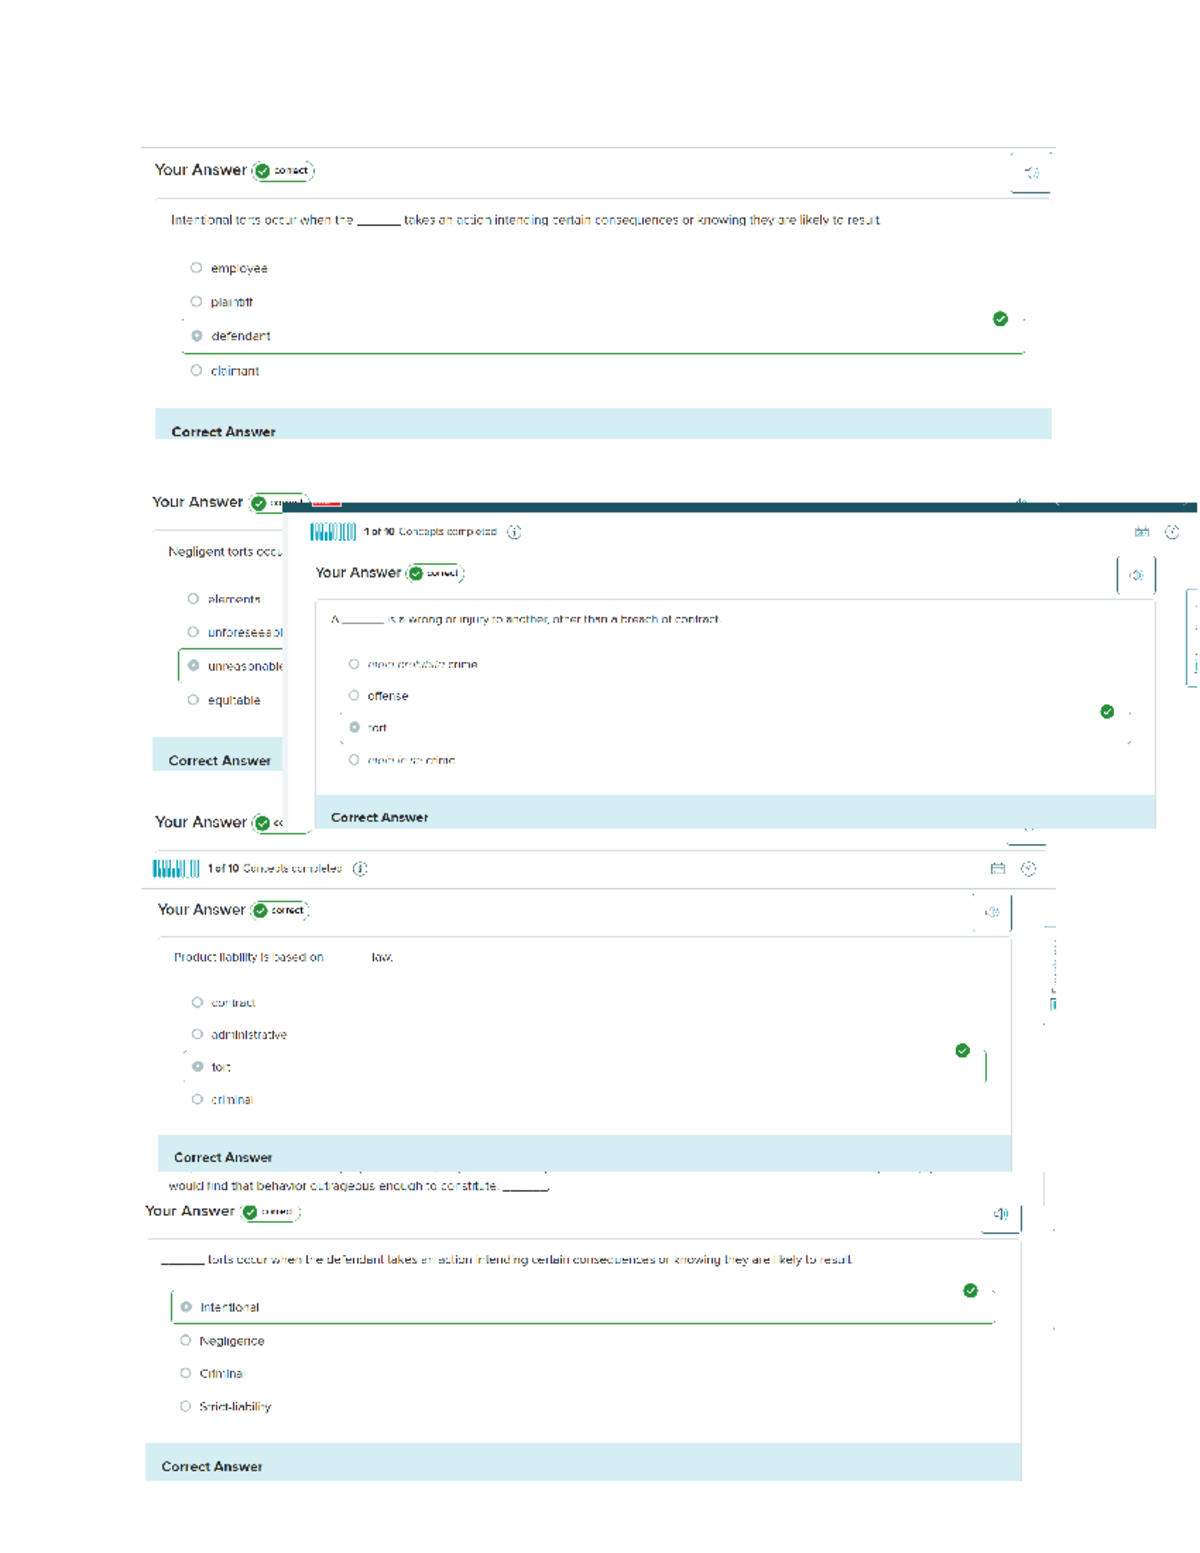Image resolution: width=1200 pixels, height=1553 pixels.
Task: Click the read-aloud speaker icon beside the Intentional question
Action: (x=1001, y=1214)
